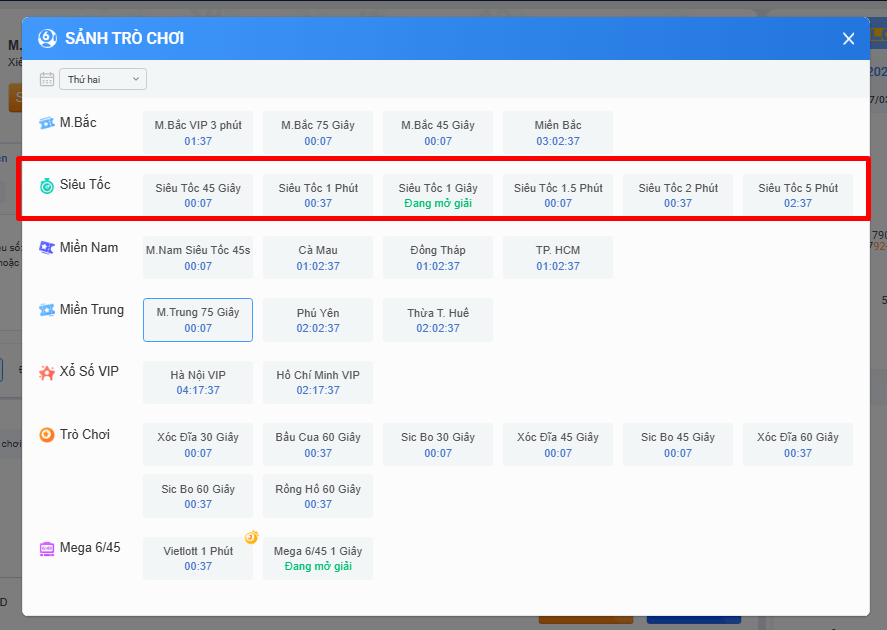Click the calendar icon beside the day selector
This screenshot has width=887, height=630.
coord(47,79)
